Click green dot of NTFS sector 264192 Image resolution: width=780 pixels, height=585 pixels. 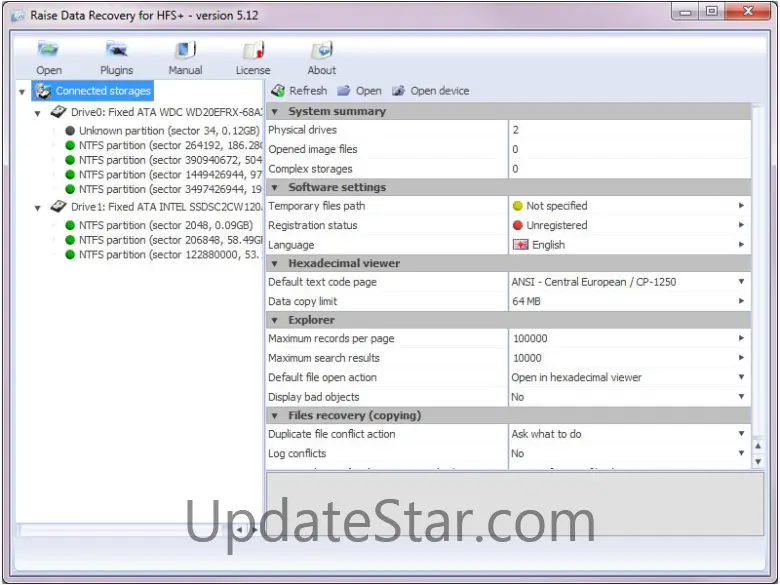[x=70, y=145]
